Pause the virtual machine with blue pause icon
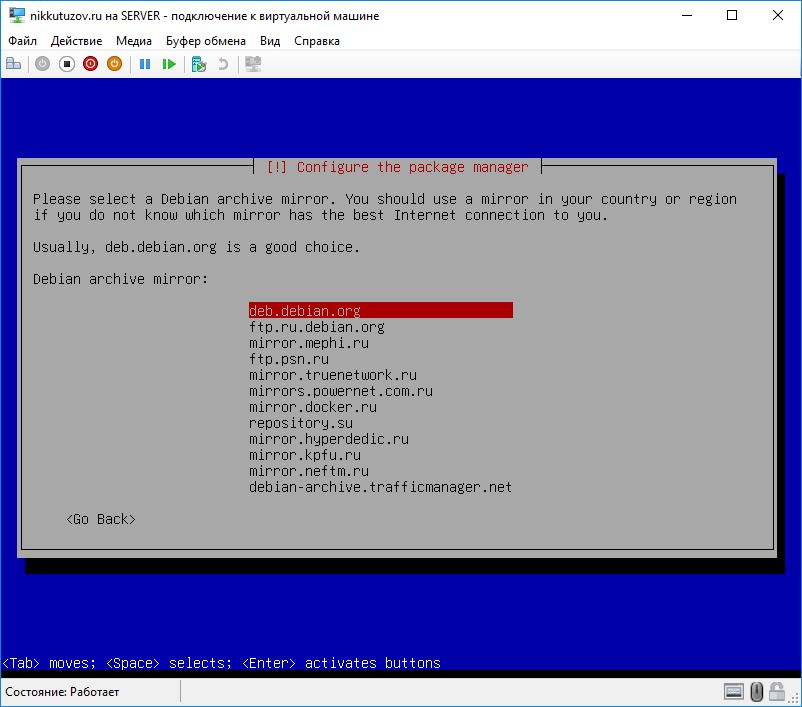 [145, 64]
